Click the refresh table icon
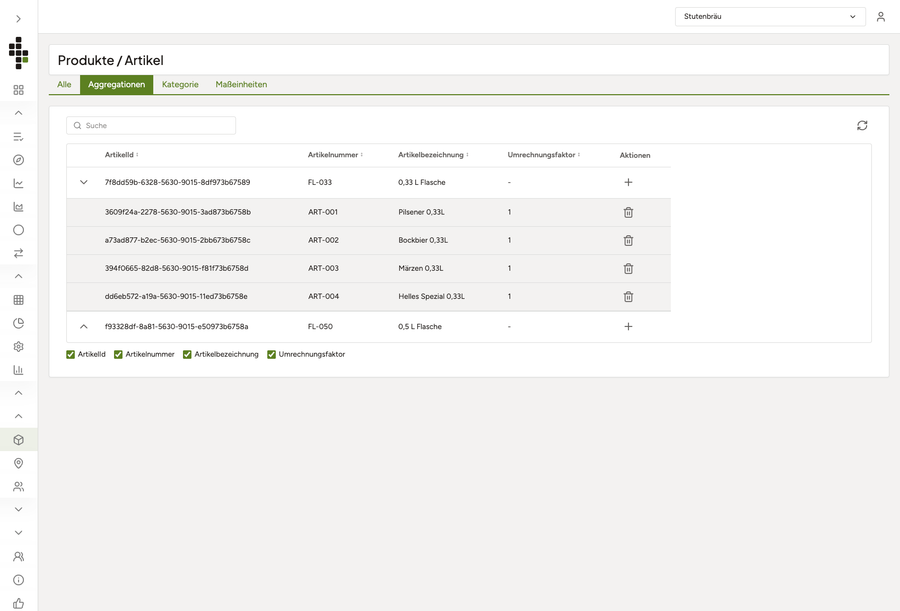This screenshot has height=611, width=900. click(862, 125)
